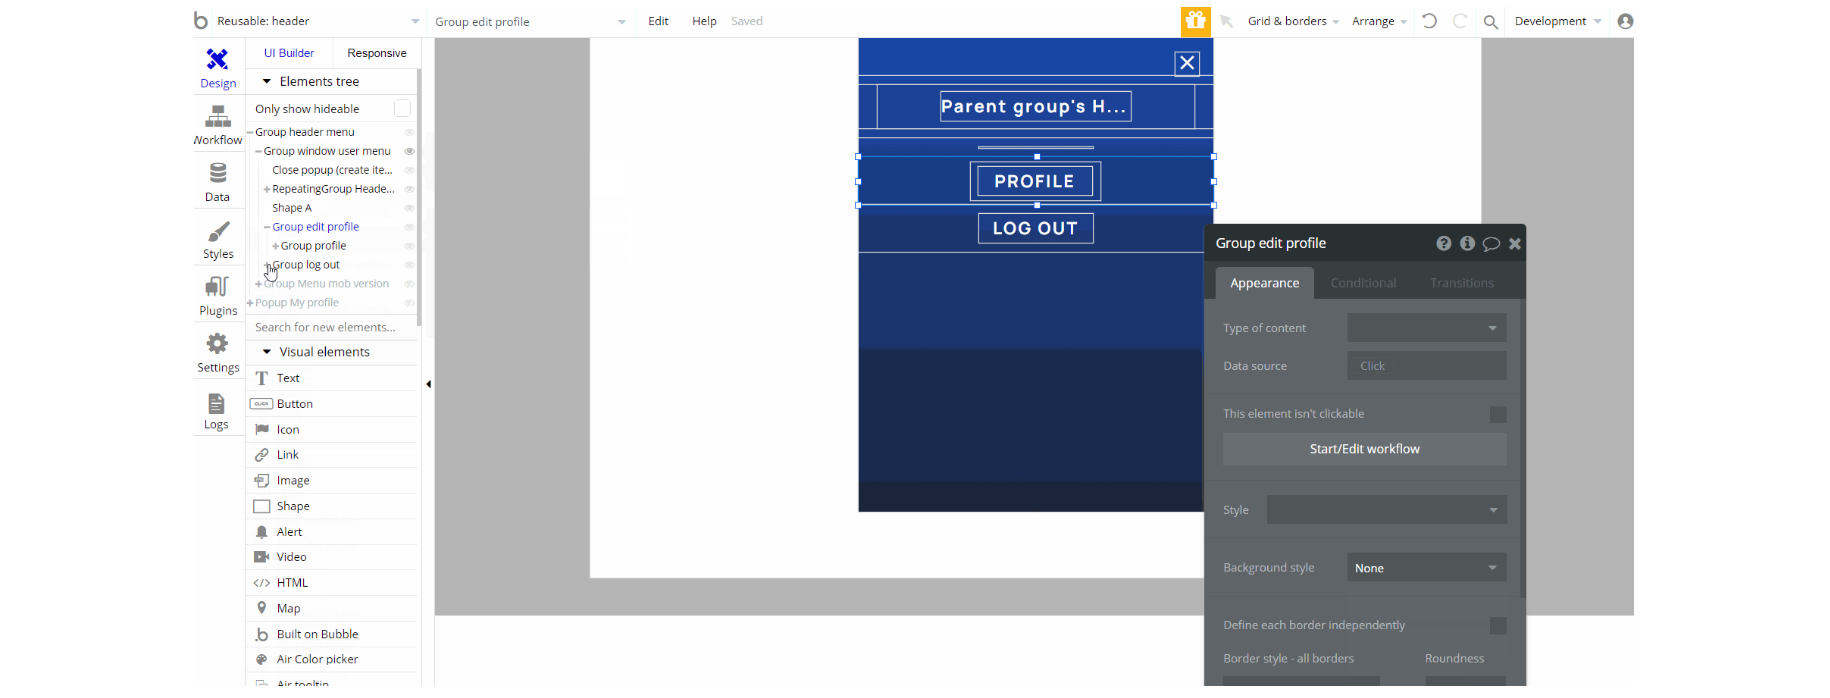Screen dimensions: 1830x698
Task: Collapse the Elements tree section
Action: pyautogui.click(x=267, y=81)
